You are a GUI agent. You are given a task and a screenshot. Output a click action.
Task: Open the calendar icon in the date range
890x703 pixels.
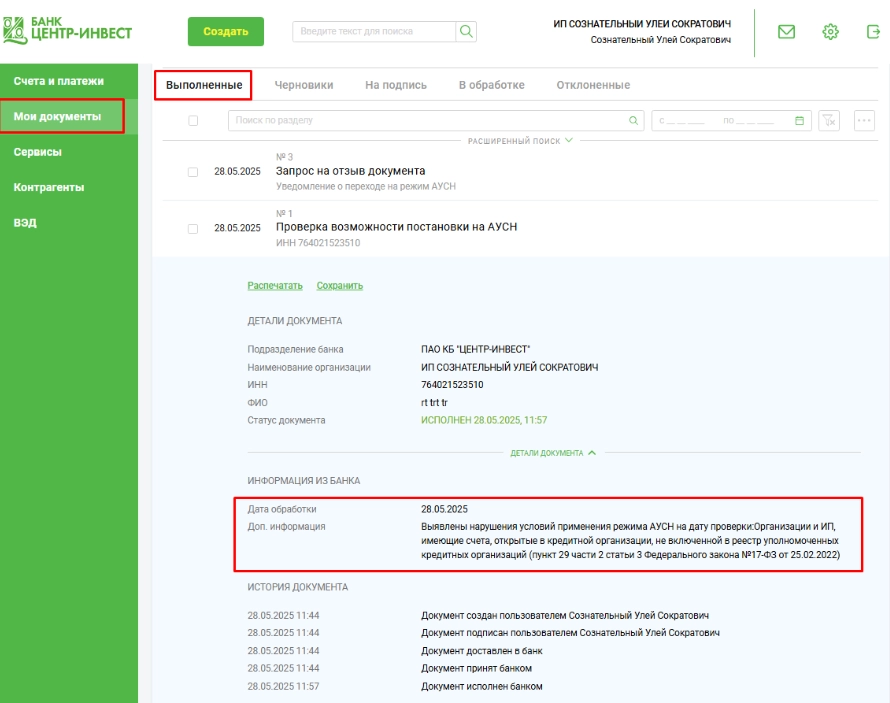799,121
